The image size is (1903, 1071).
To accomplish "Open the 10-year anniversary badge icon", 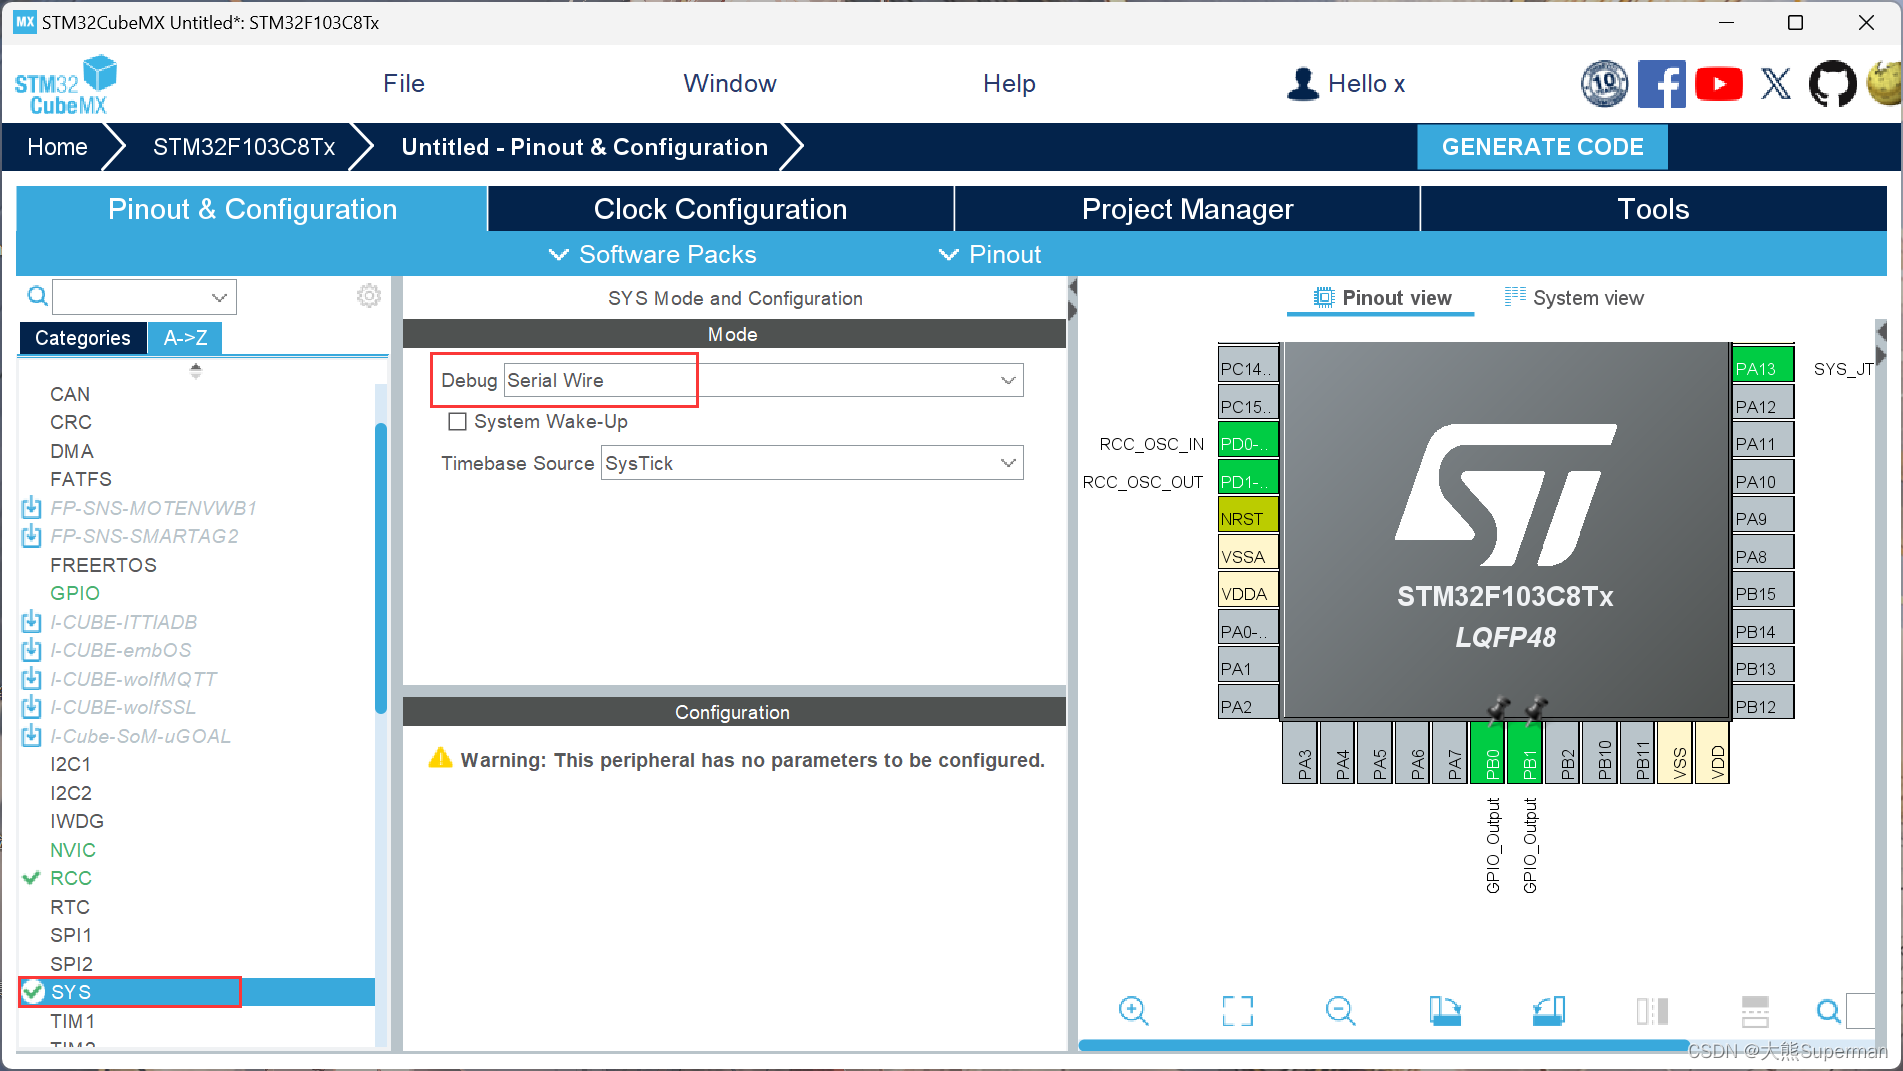I will point(1604,84).
